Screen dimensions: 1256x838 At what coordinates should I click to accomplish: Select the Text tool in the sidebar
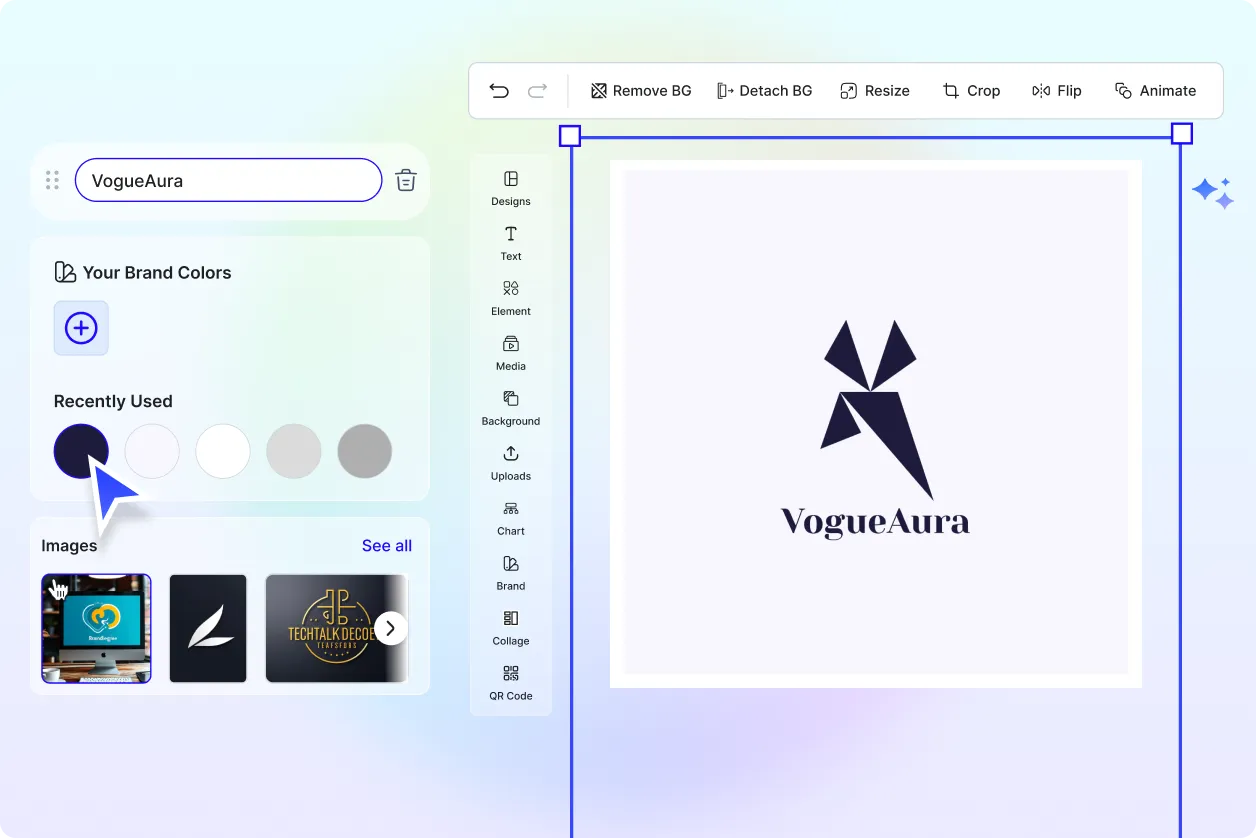tap(511, 242)
